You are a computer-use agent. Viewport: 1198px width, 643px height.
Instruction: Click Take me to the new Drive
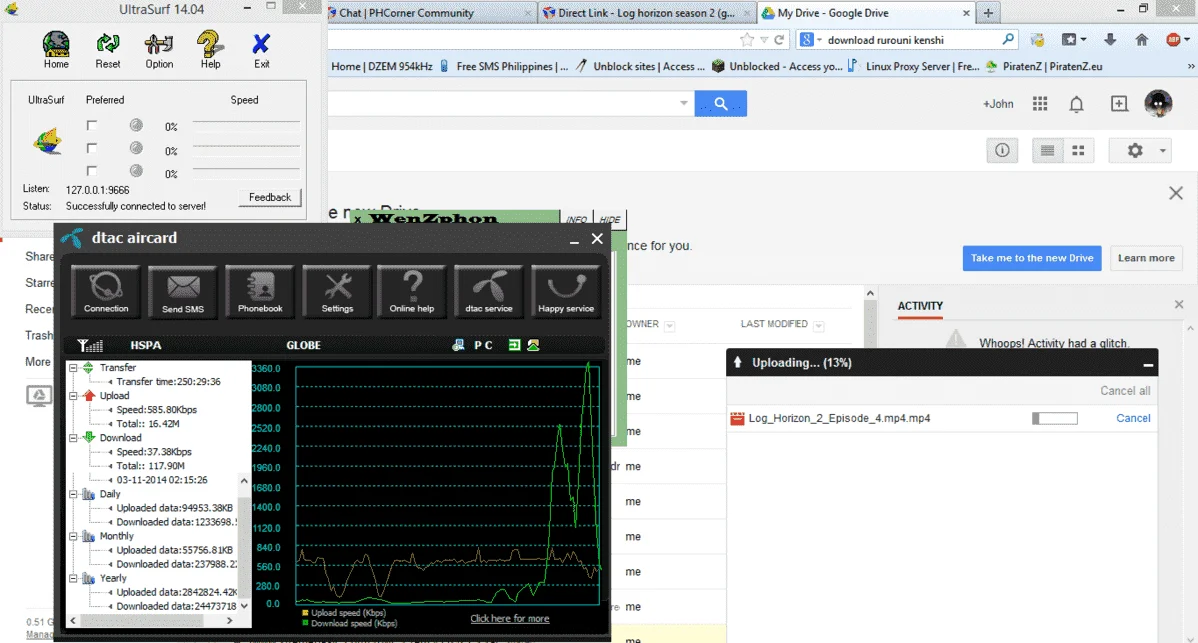point(1031,258)
